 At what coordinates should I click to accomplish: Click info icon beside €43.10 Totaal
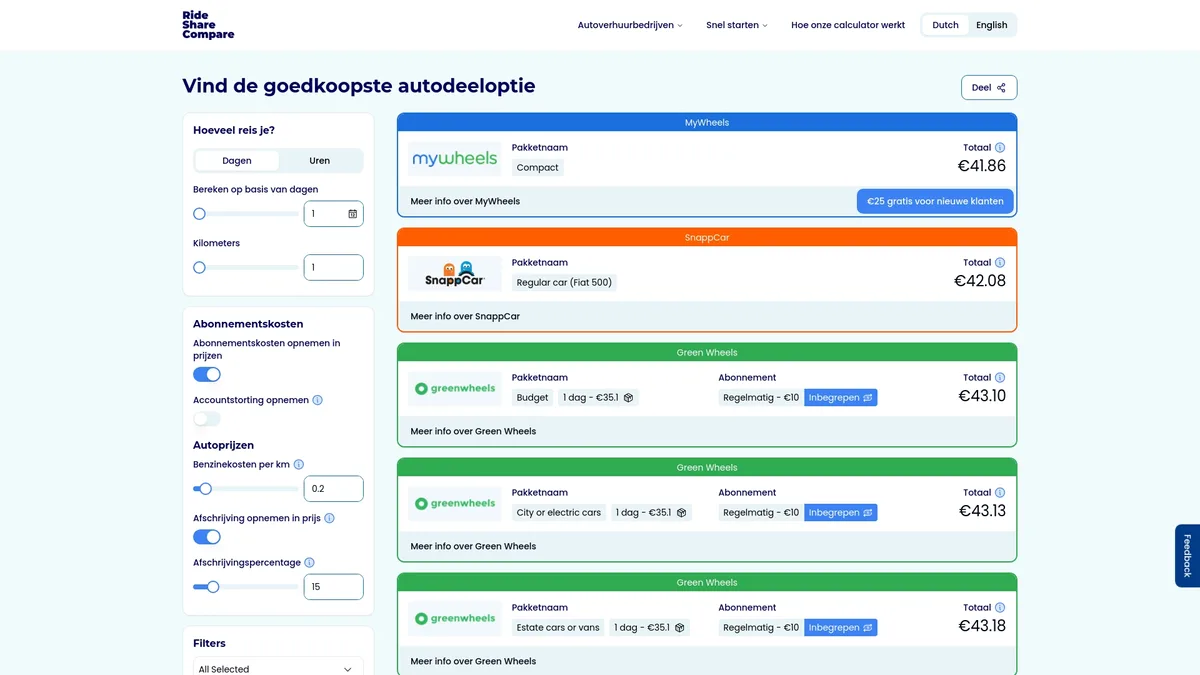pyautogui.click(x=1000, y=378)
